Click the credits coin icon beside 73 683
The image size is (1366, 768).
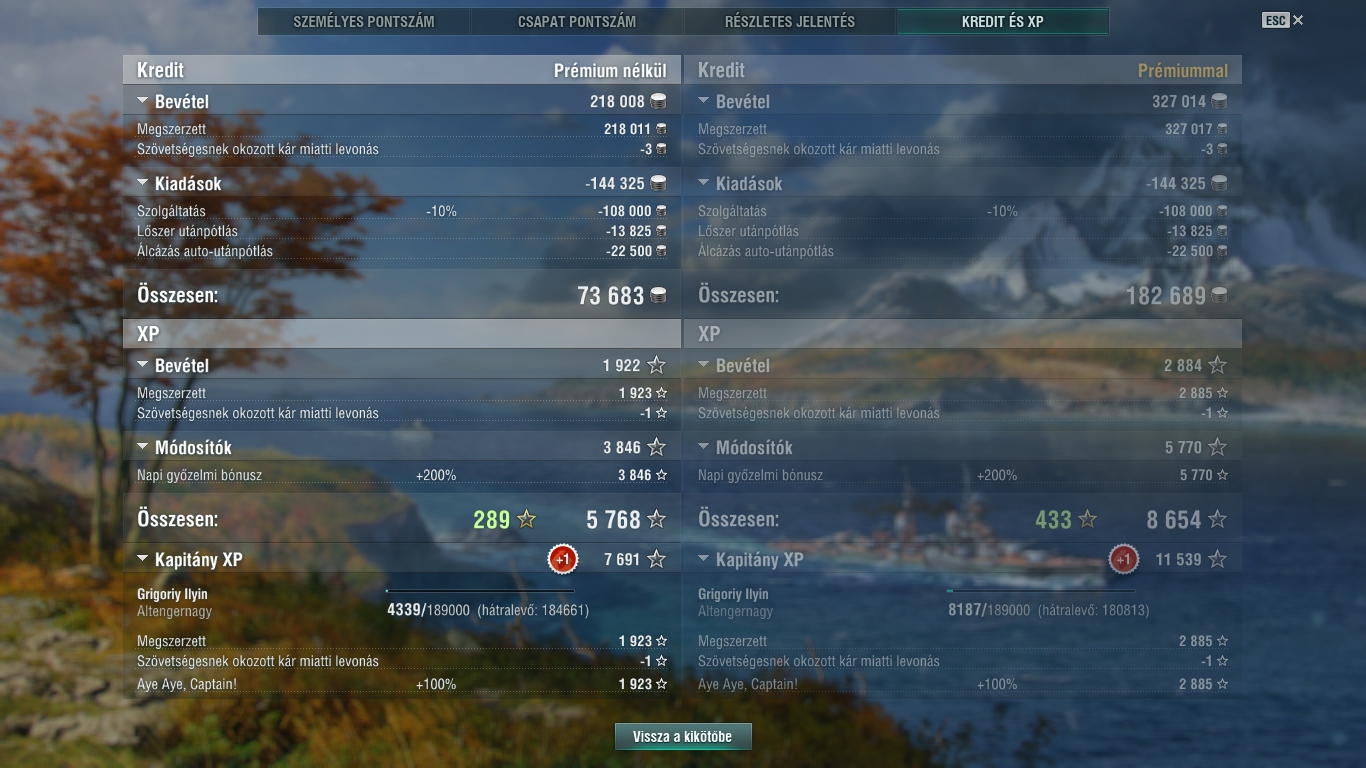[x=658, y=295]
